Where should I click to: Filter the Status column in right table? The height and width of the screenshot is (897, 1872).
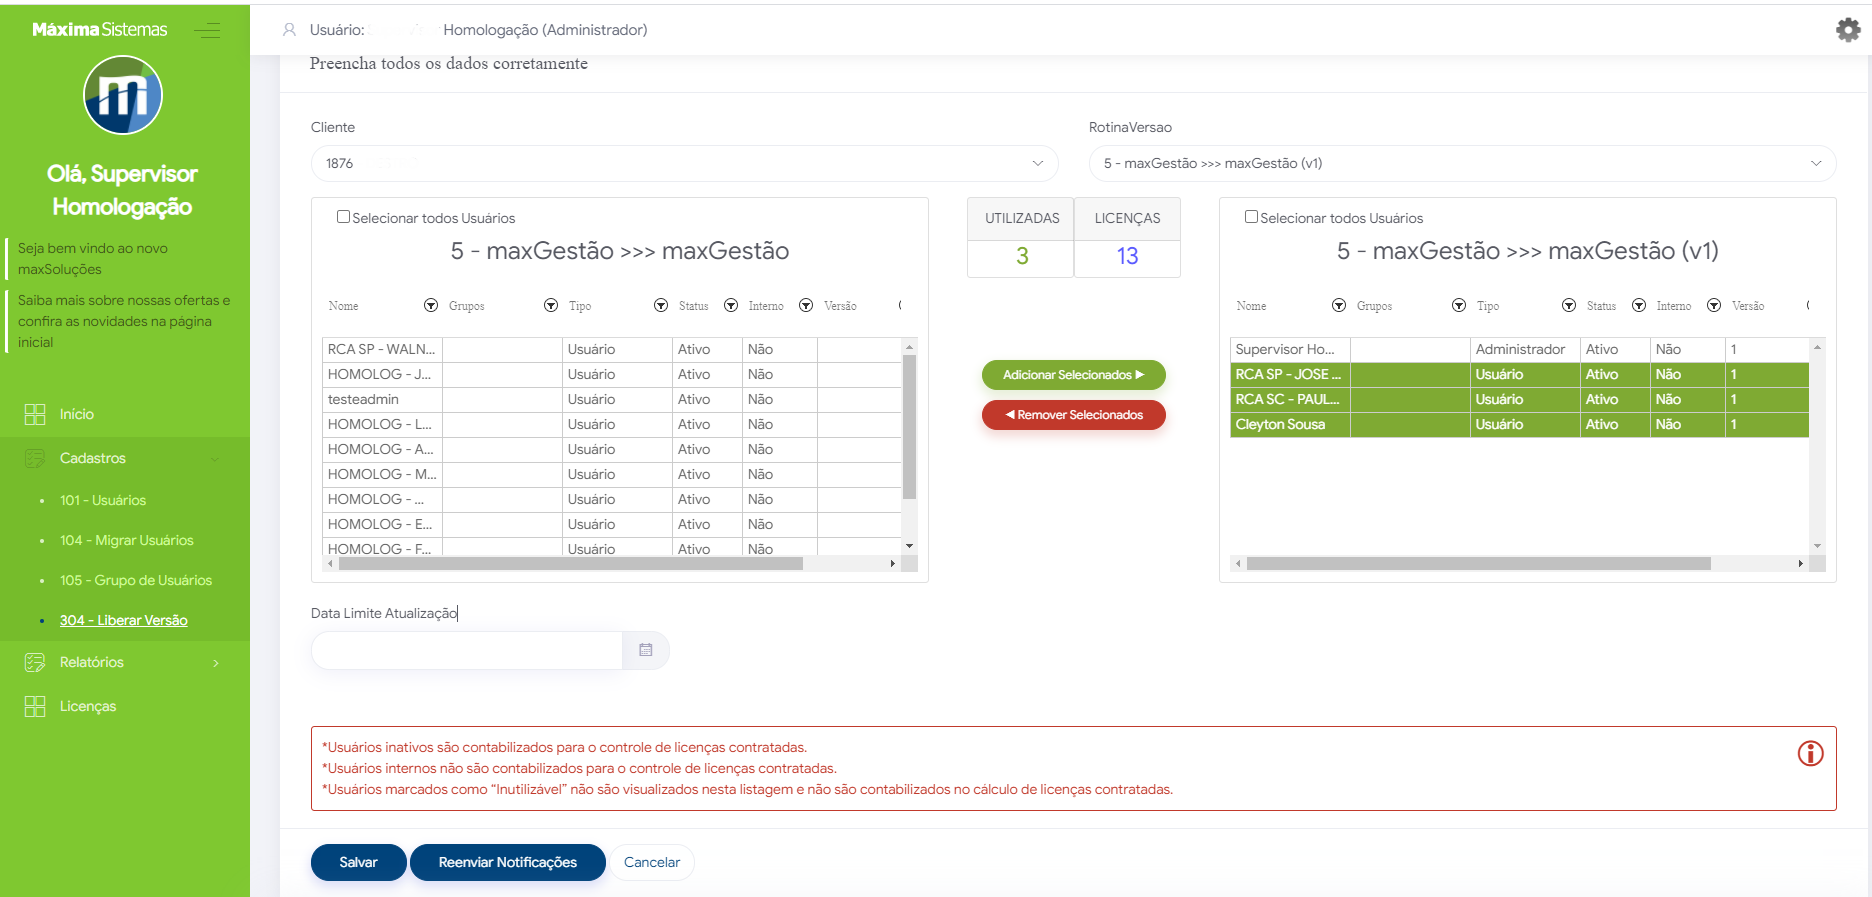pyautogui.click(x=1639, y=305)
